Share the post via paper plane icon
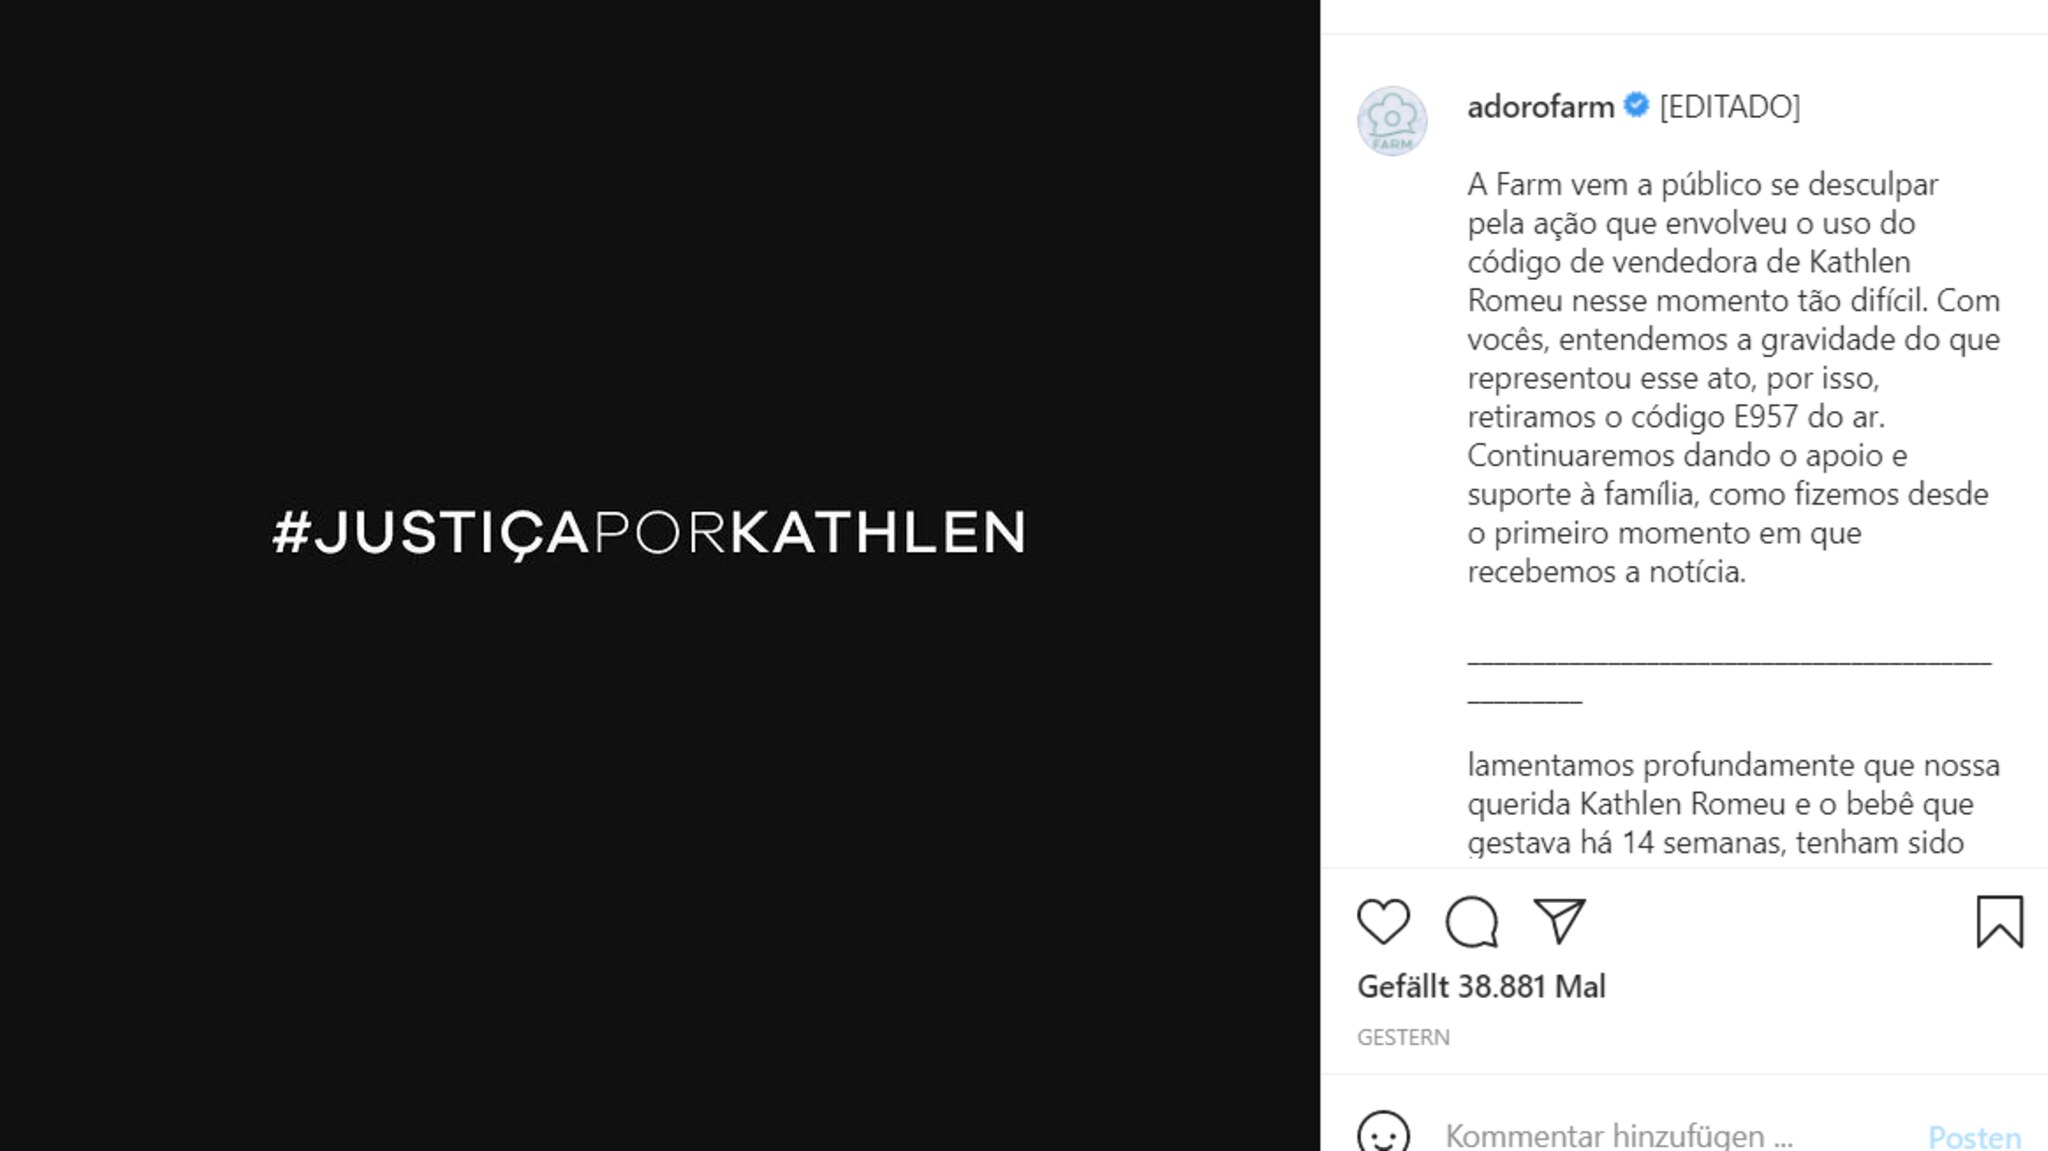 [1560, 920]
